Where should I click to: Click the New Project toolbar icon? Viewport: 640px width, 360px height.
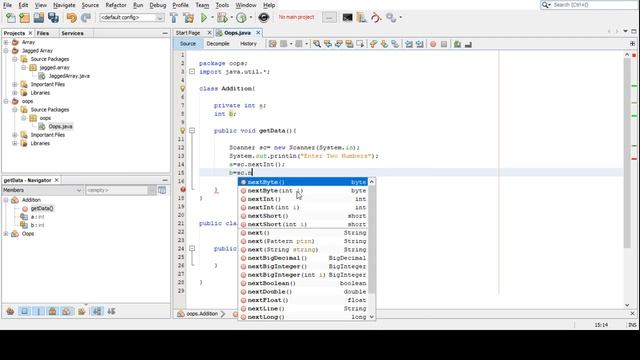[24, 18]
